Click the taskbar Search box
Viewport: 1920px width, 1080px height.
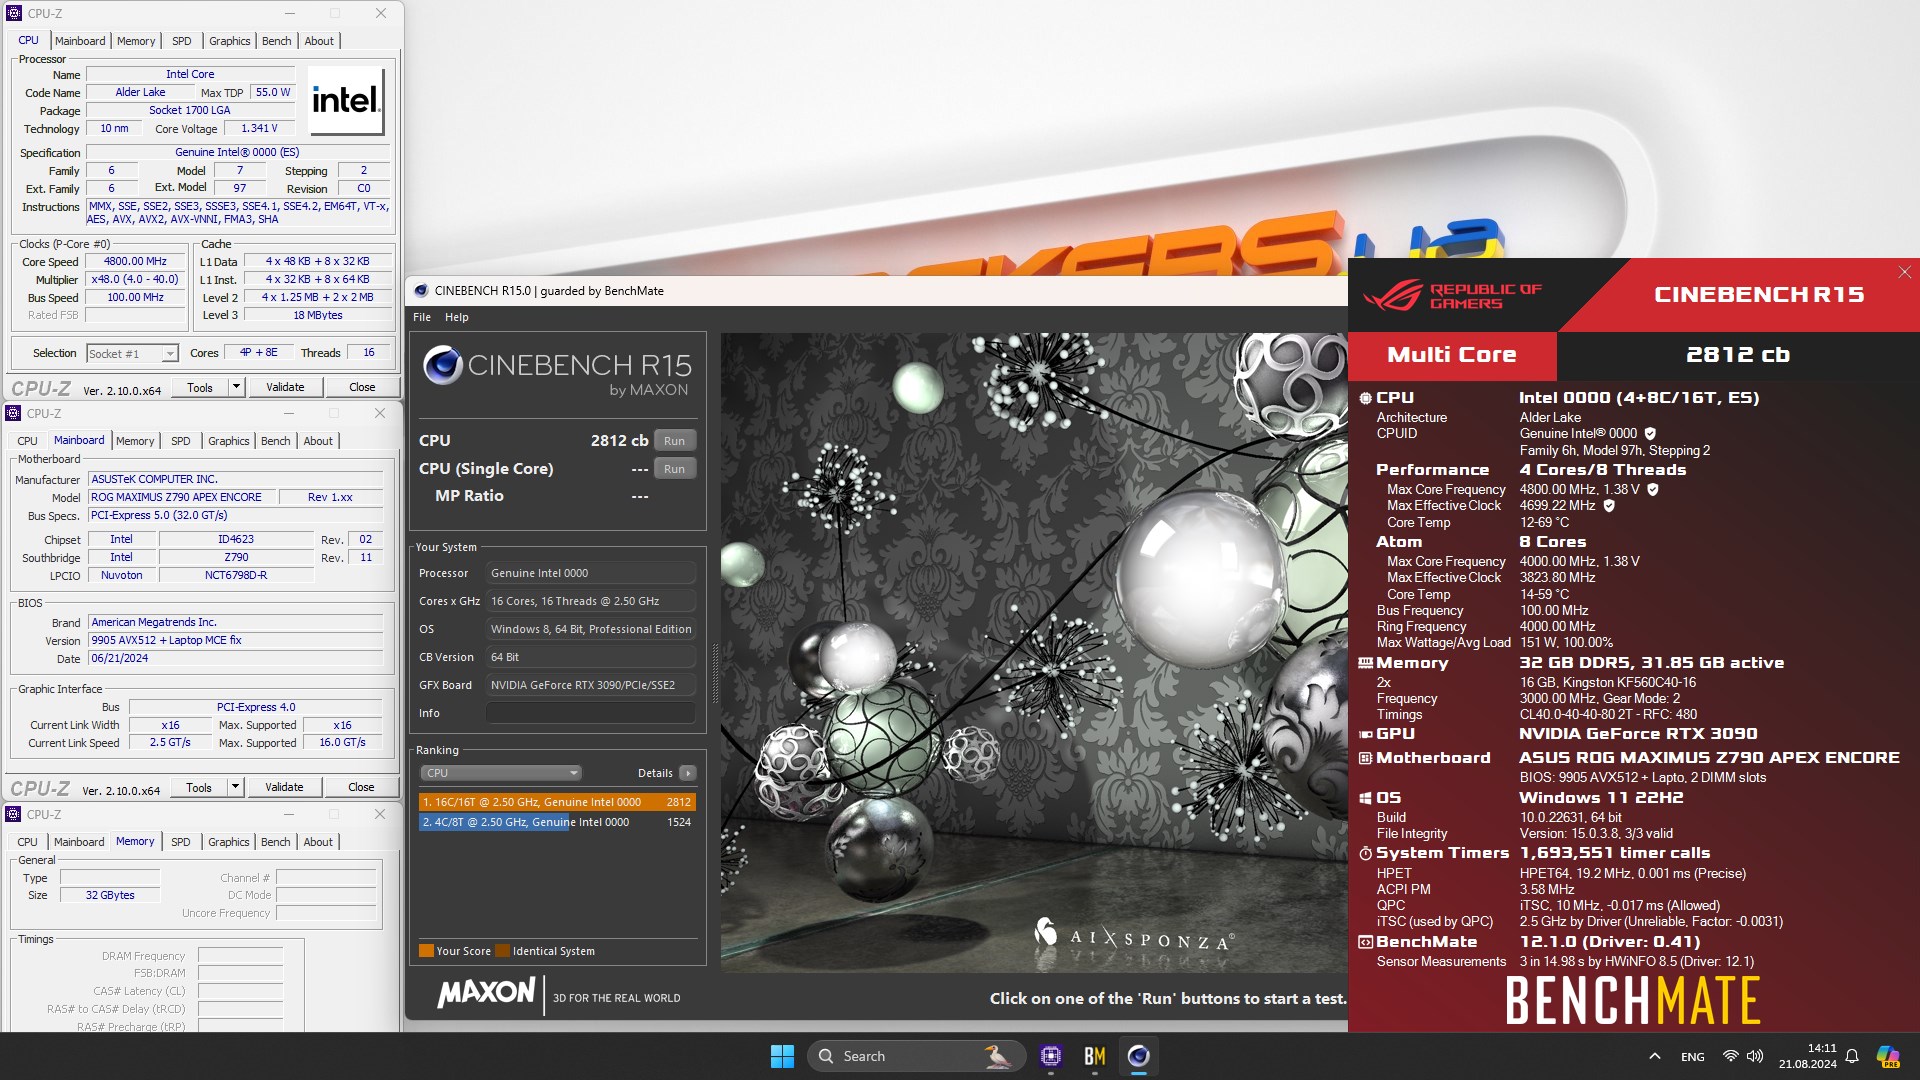pos(916,1056)
